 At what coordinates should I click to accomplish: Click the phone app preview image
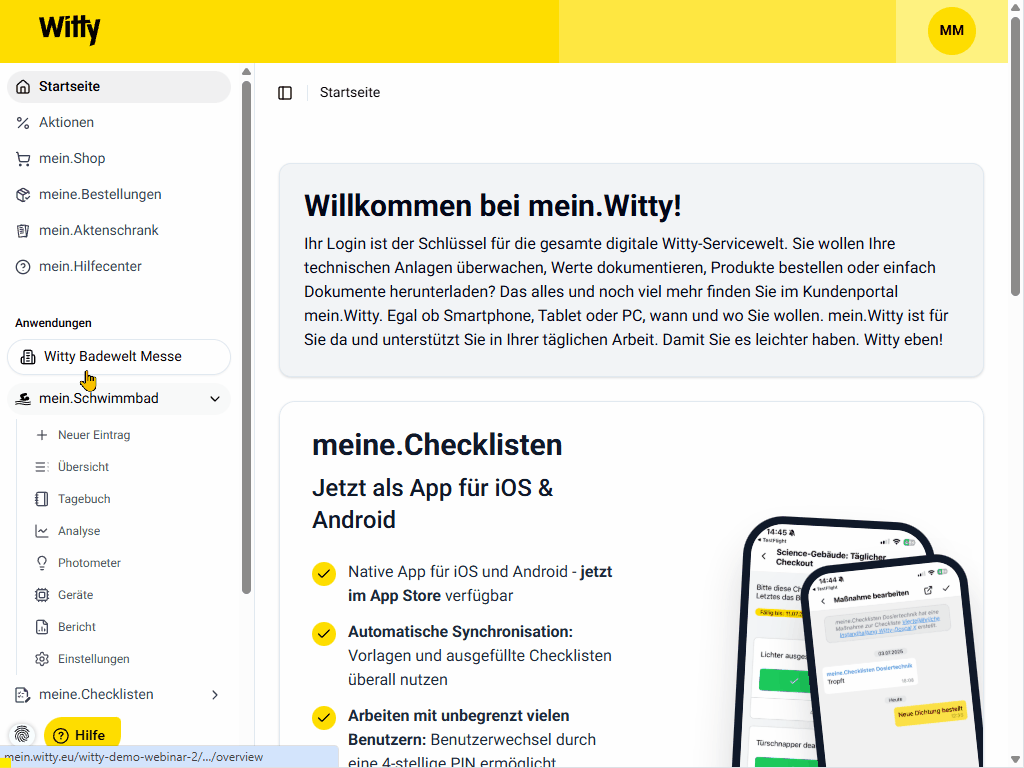856,643
